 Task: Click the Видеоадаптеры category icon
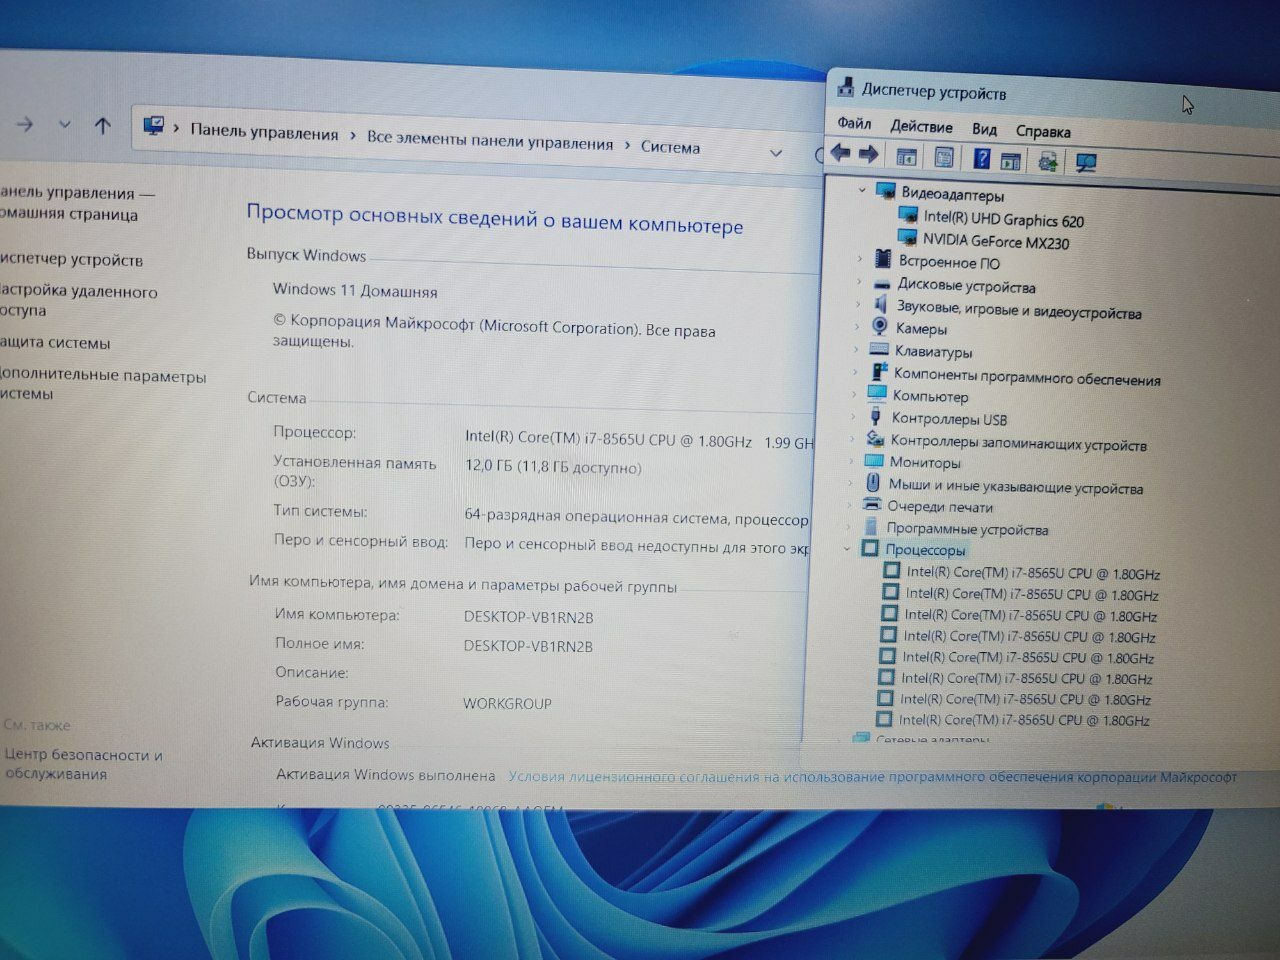885,191
